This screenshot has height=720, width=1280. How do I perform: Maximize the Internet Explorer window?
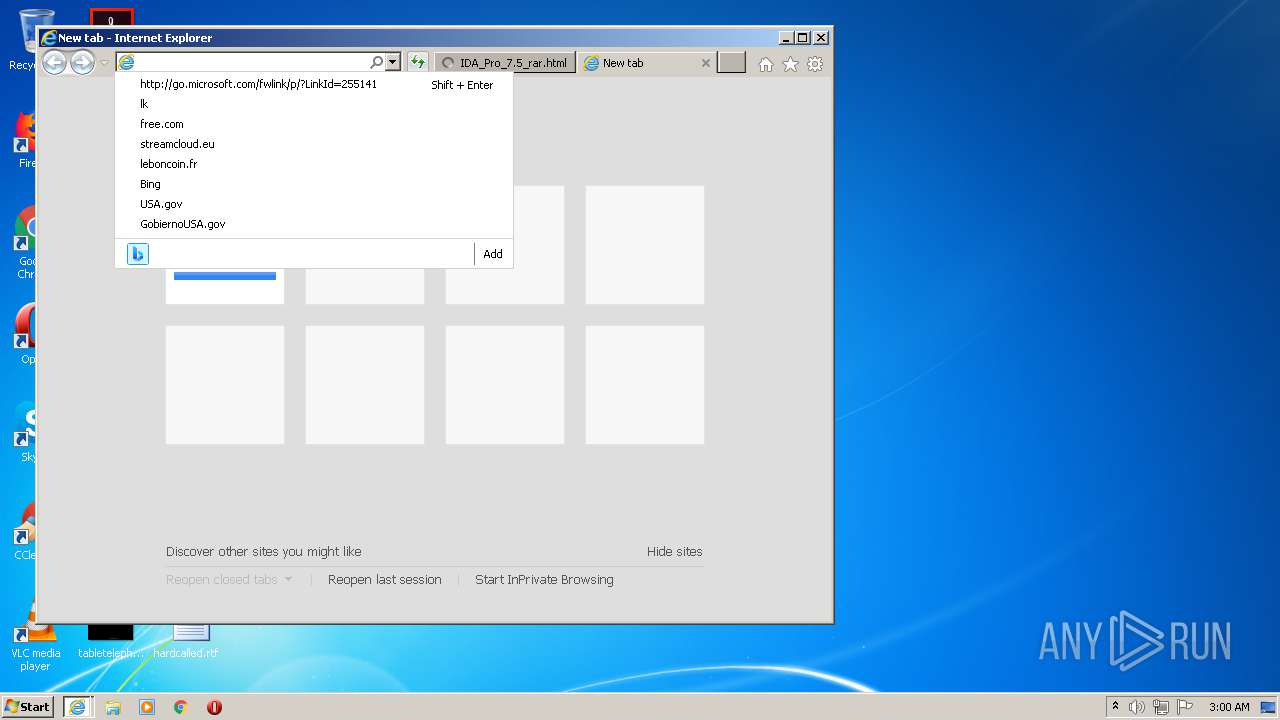(802, 38)
